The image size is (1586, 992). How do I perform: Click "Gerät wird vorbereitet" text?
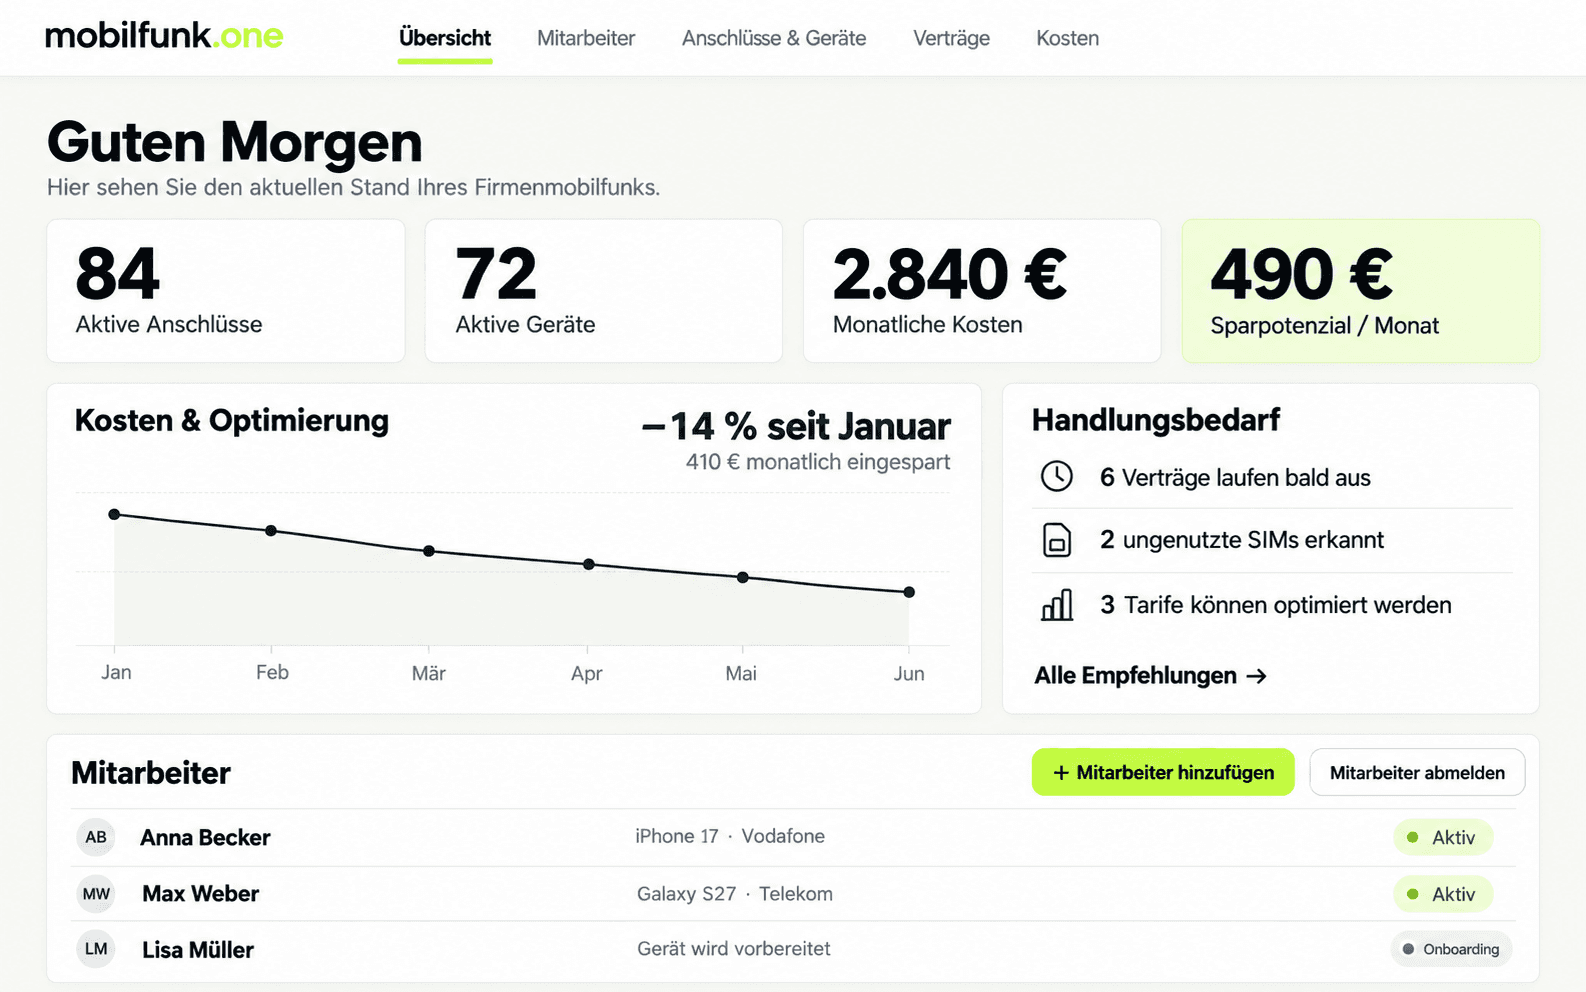click(734, 949)
